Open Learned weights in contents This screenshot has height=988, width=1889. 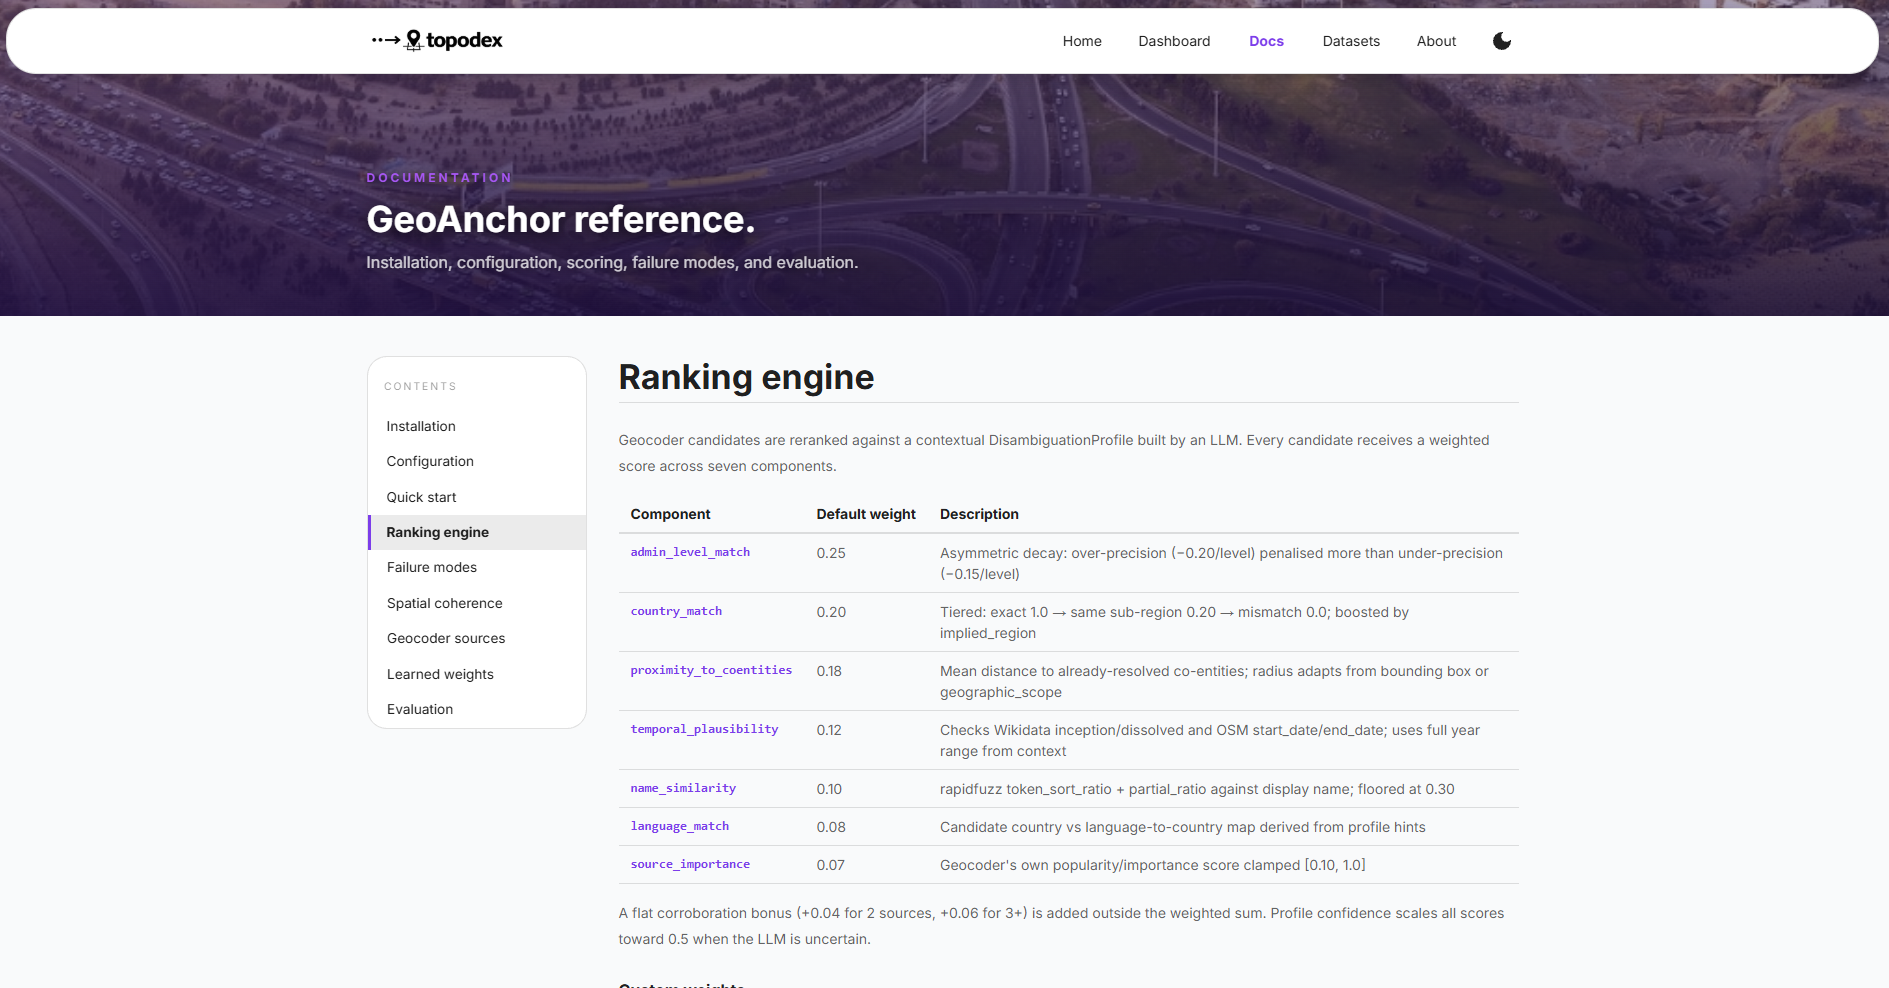point(477,674)
